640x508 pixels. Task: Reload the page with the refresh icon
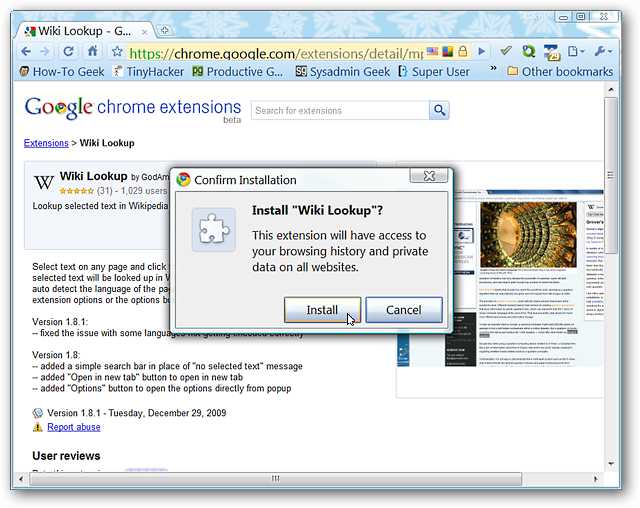click(68, 51)
